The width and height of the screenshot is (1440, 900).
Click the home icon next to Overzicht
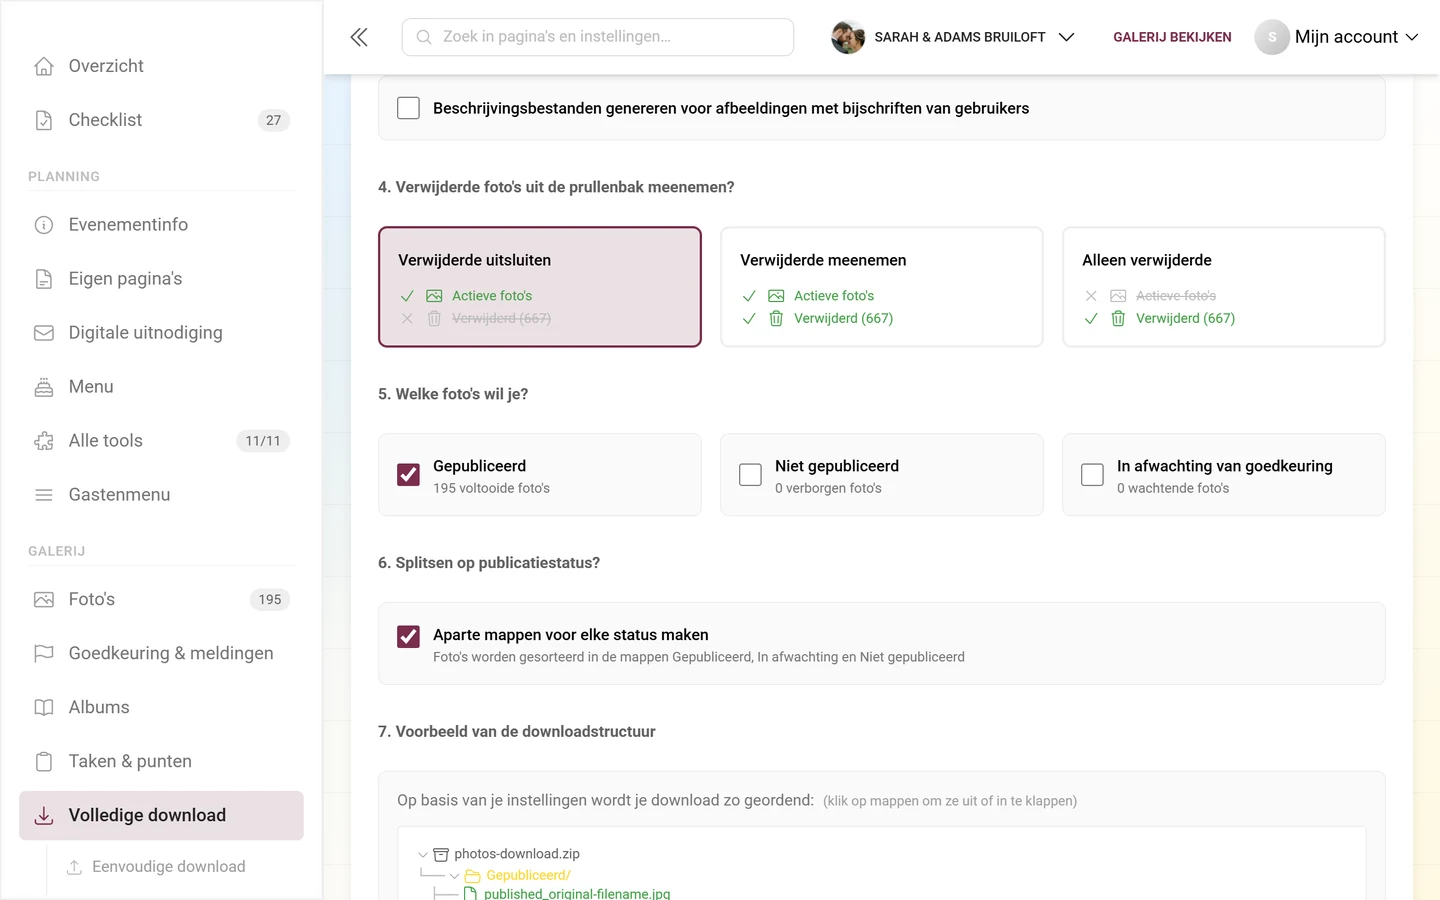44,66
